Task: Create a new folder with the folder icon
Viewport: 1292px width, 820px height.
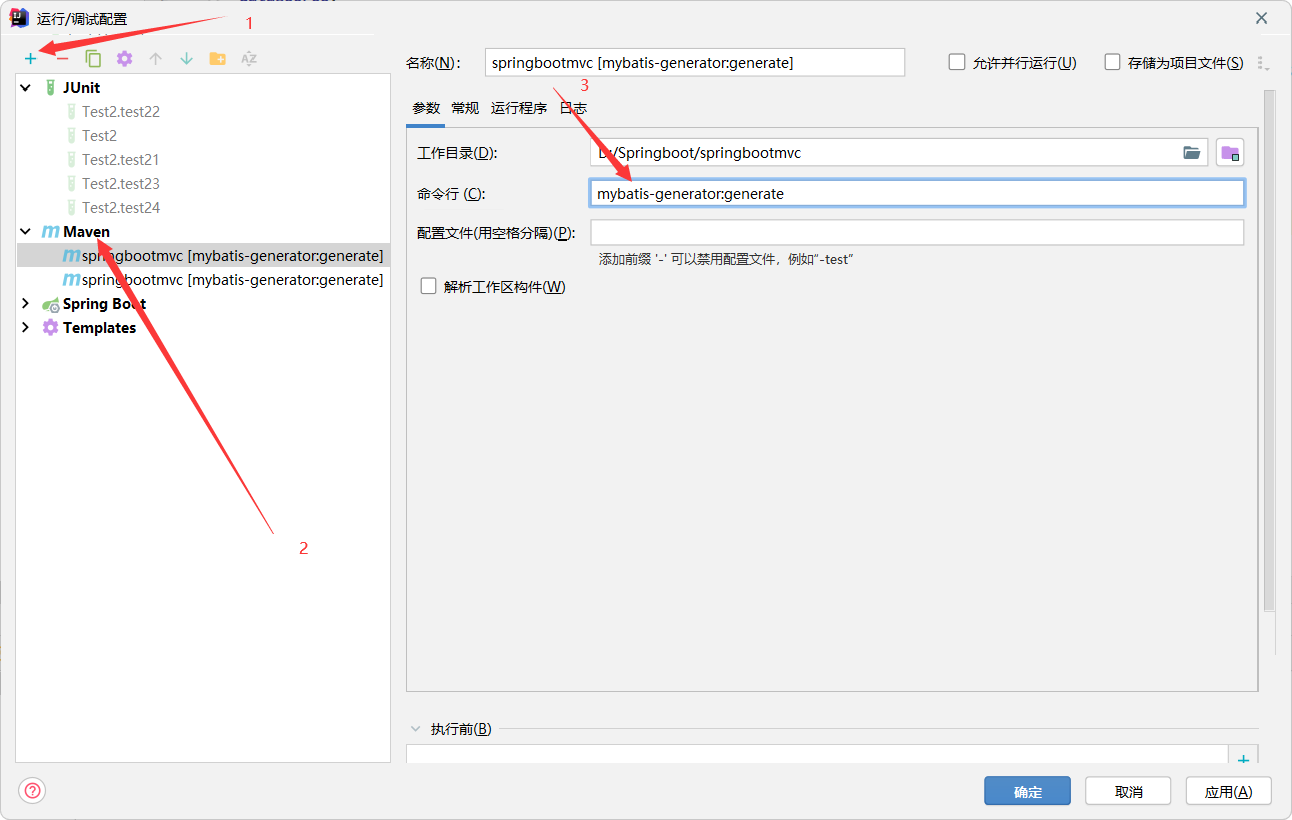Action: coord(217,59)
